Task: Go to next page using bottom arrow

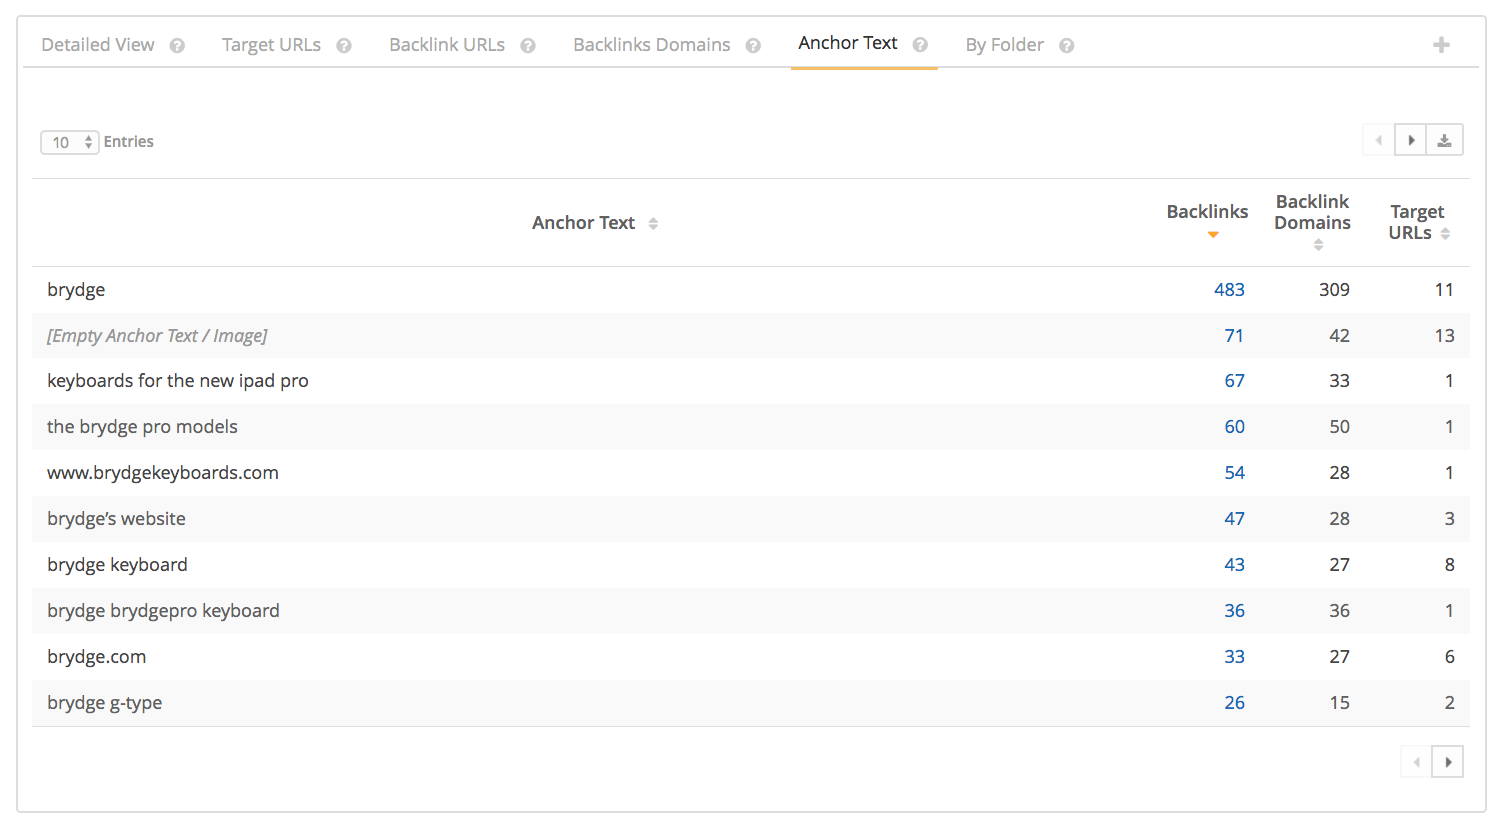Action: [x=1448, y=762]
